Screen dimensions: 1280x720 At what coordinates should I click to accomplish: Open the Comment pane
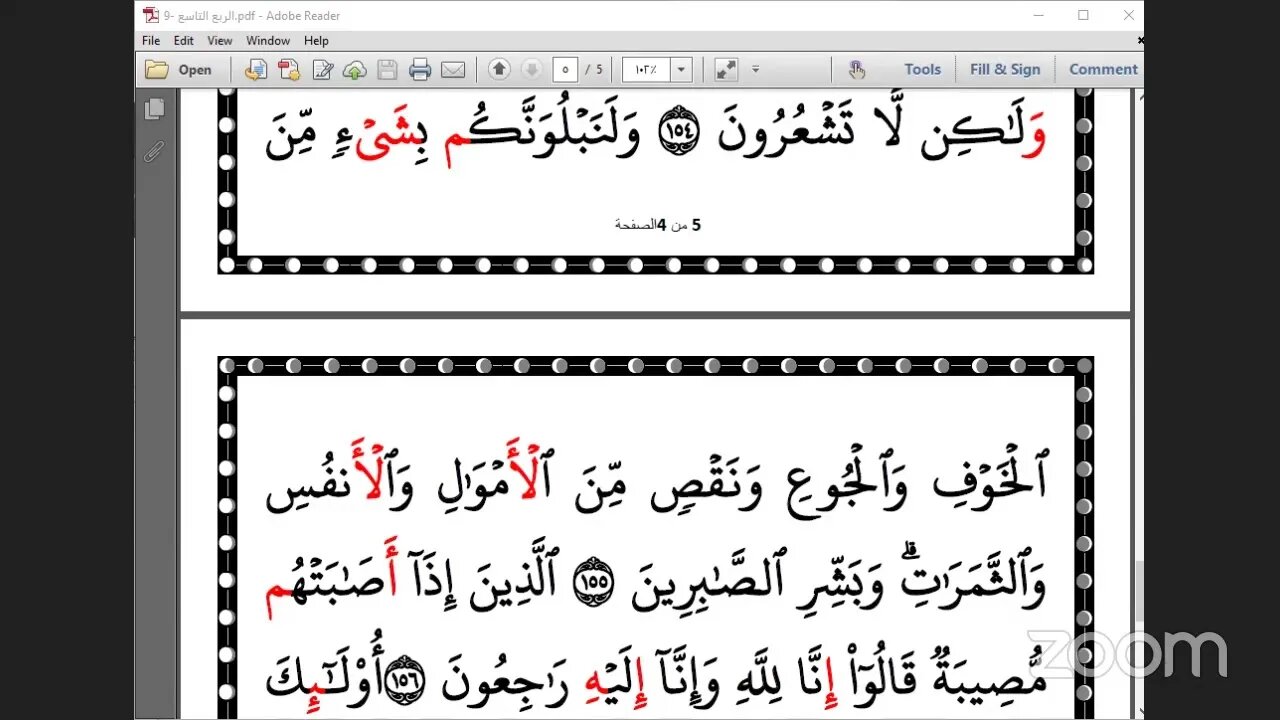[1103, 69]
